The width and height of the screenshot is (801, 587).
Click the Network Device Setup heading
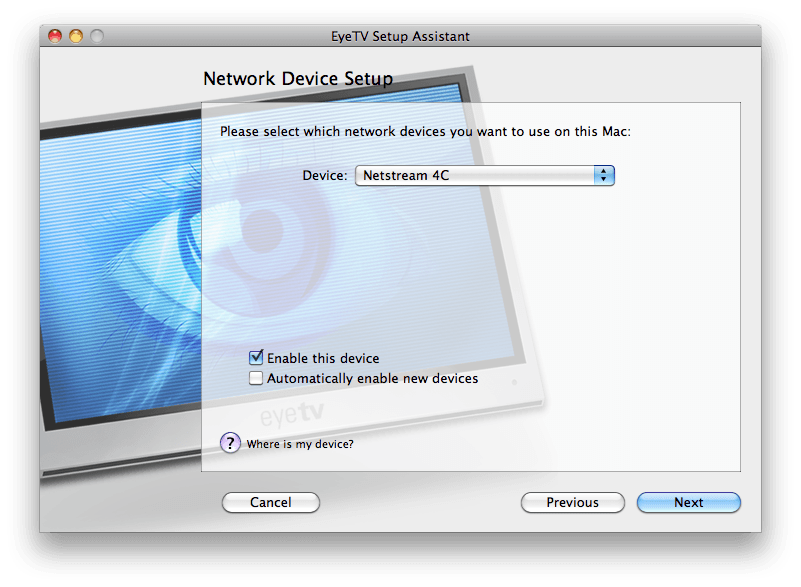(x=297, y=78)
